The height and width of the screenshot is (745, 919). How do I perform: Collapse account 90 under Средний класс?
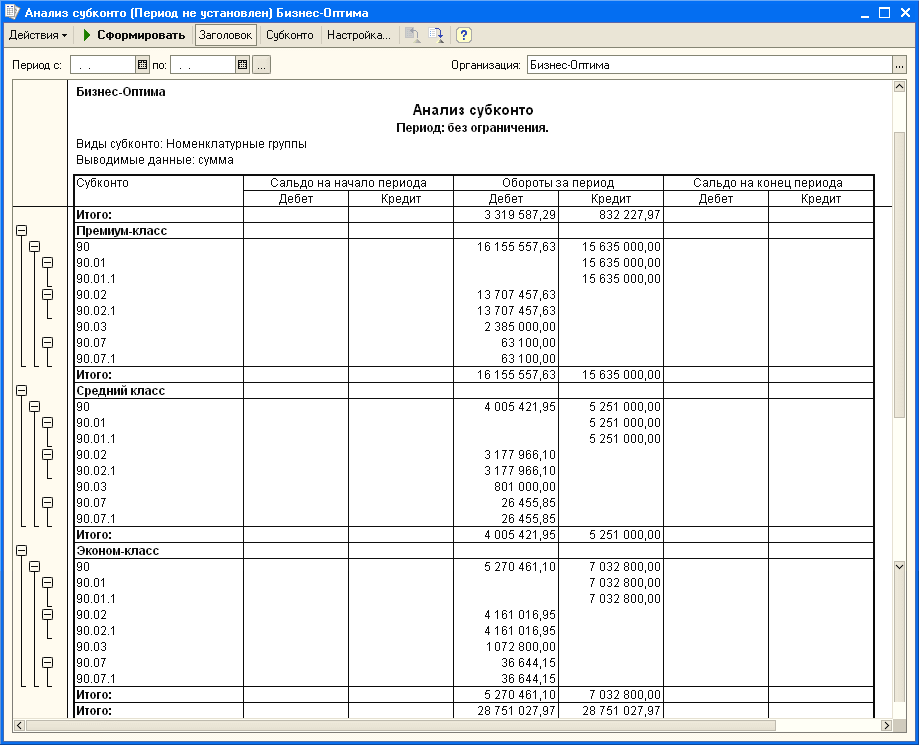(35, 406)
